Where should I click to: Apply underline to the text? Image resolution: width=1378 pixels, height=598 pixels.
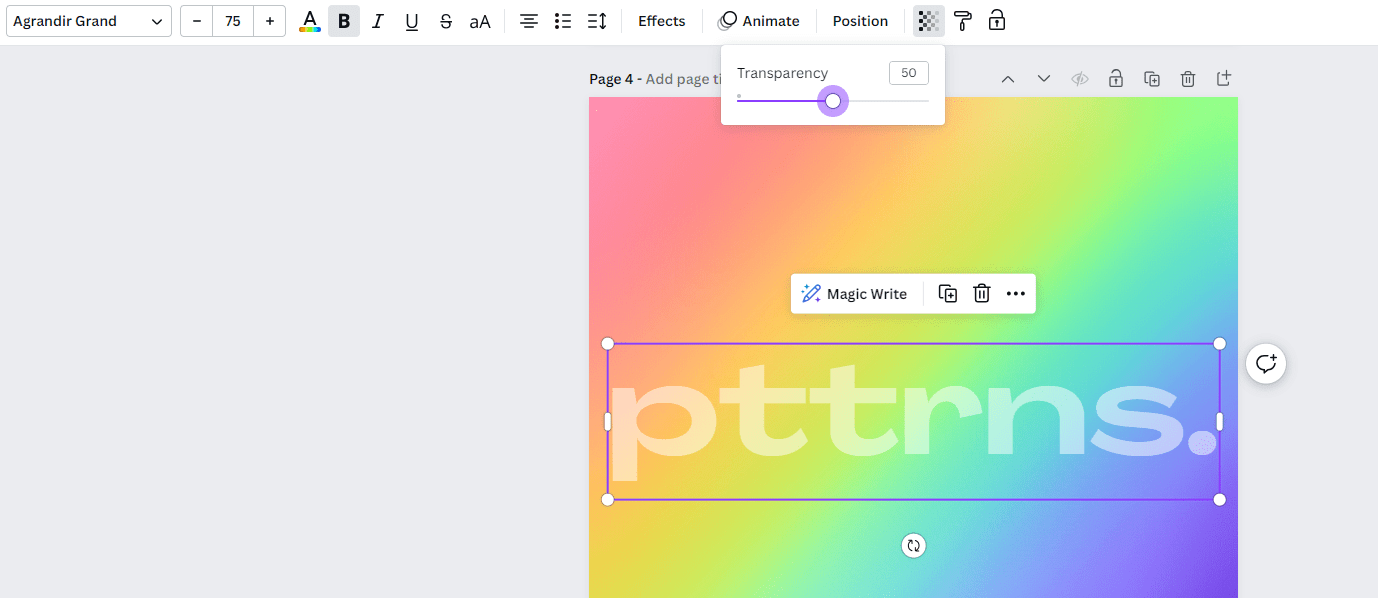pyautogui.click(x=411, y=20)
